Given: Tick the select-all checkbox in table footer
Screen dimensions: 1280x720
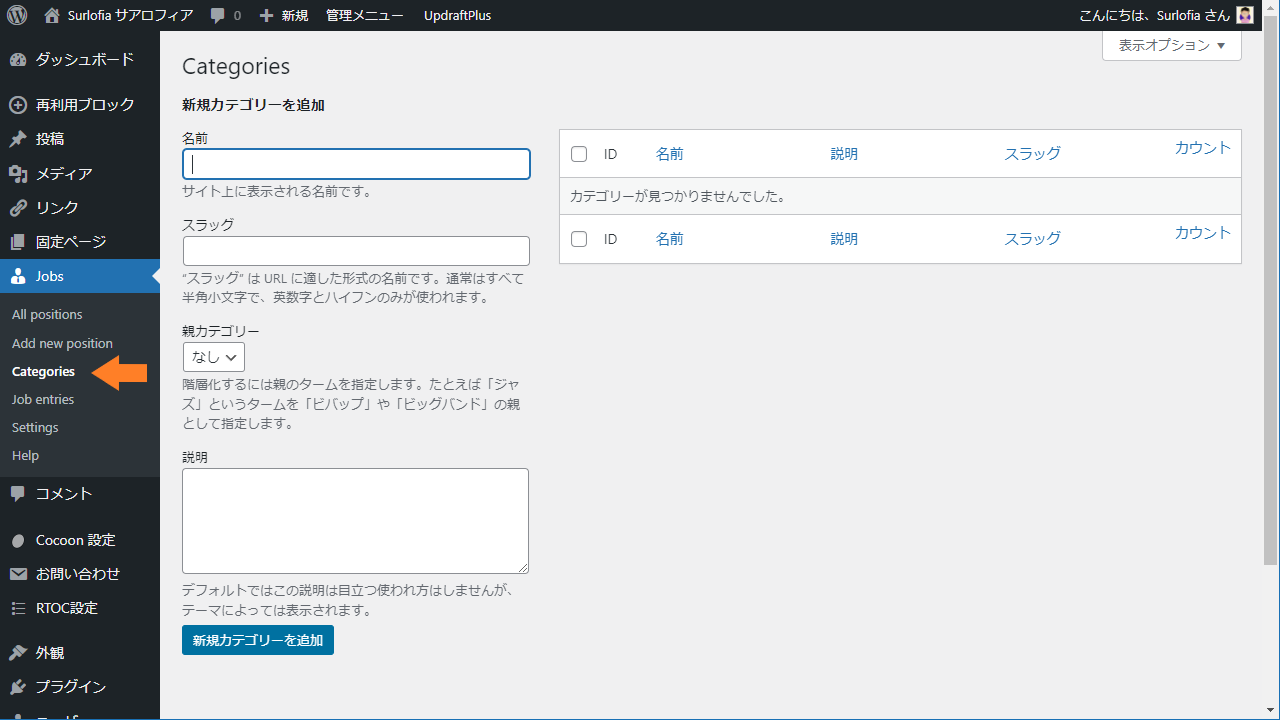Looking at the screenshot, I should click(x=579, y=239).
